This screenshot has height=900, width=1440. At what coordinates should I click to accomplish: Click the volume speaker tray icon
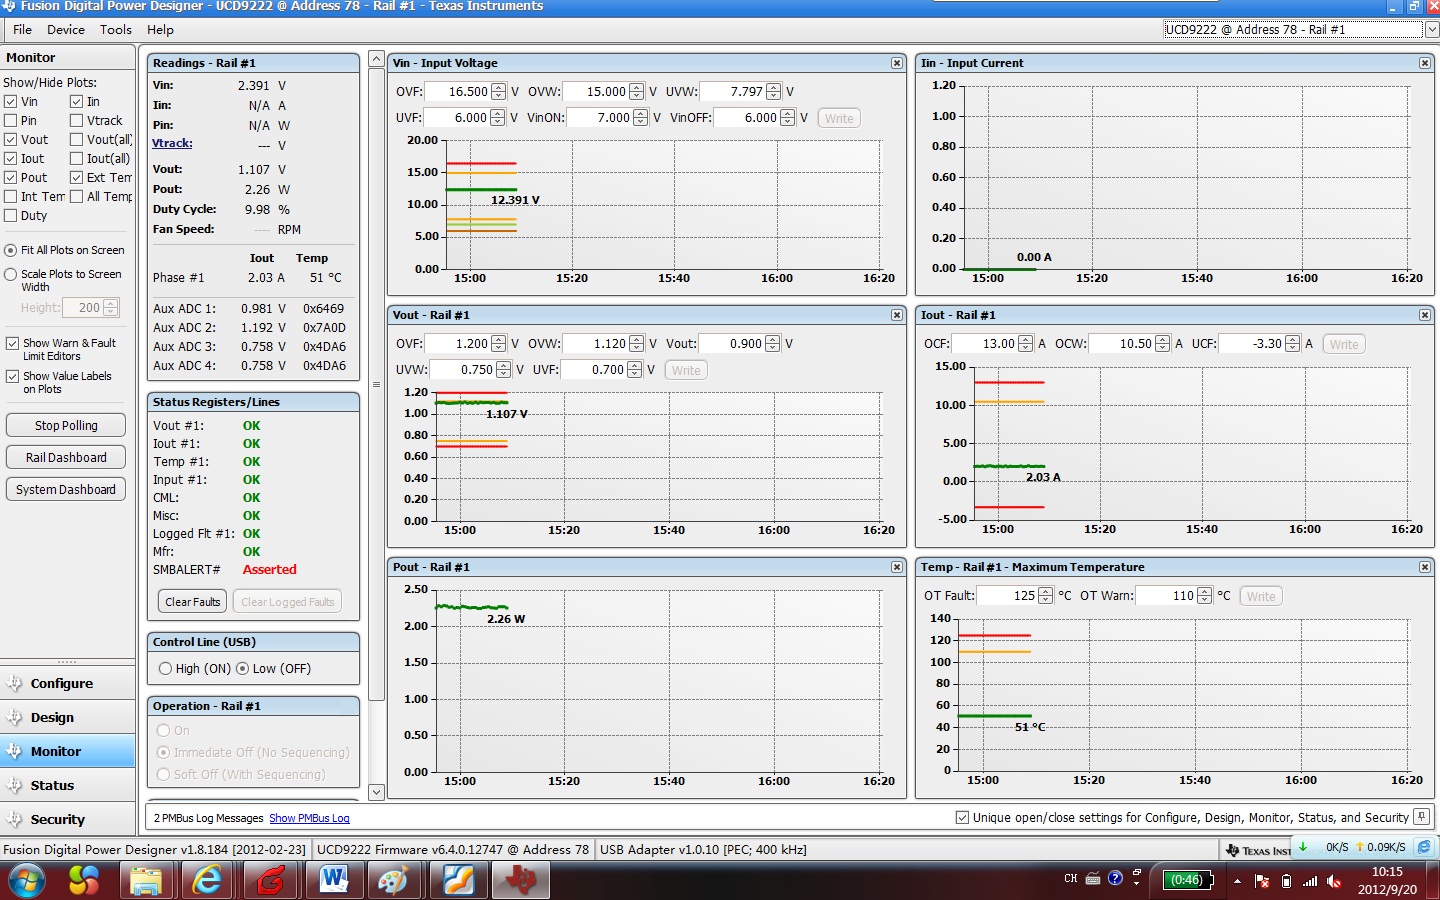point(1334,881)
